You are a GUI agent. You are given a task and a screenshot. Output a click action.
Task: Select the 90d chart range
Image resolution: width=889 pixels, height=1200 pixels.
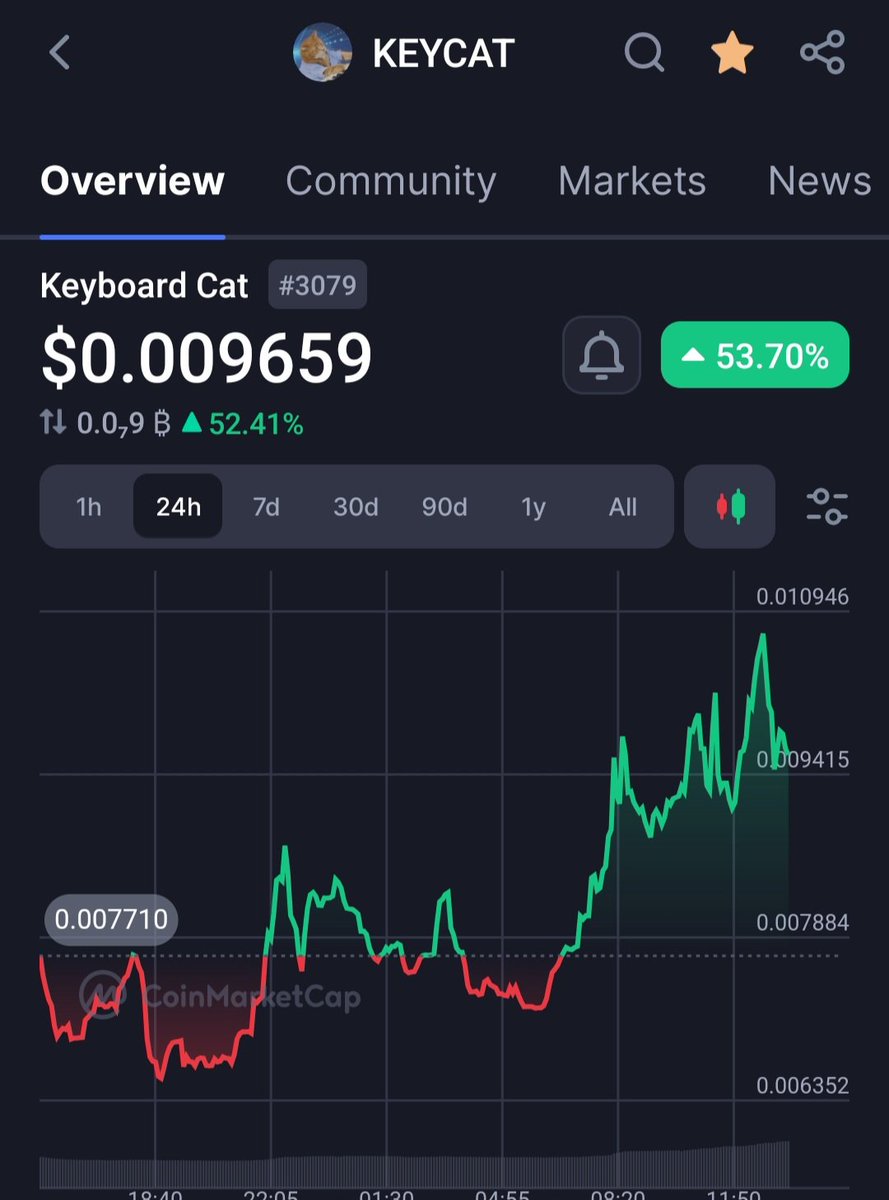[445, 507]
